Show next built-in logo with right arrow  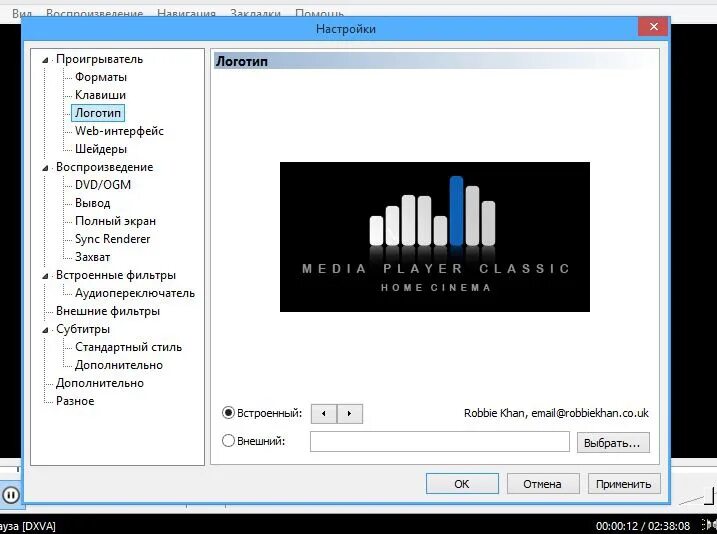350,414
